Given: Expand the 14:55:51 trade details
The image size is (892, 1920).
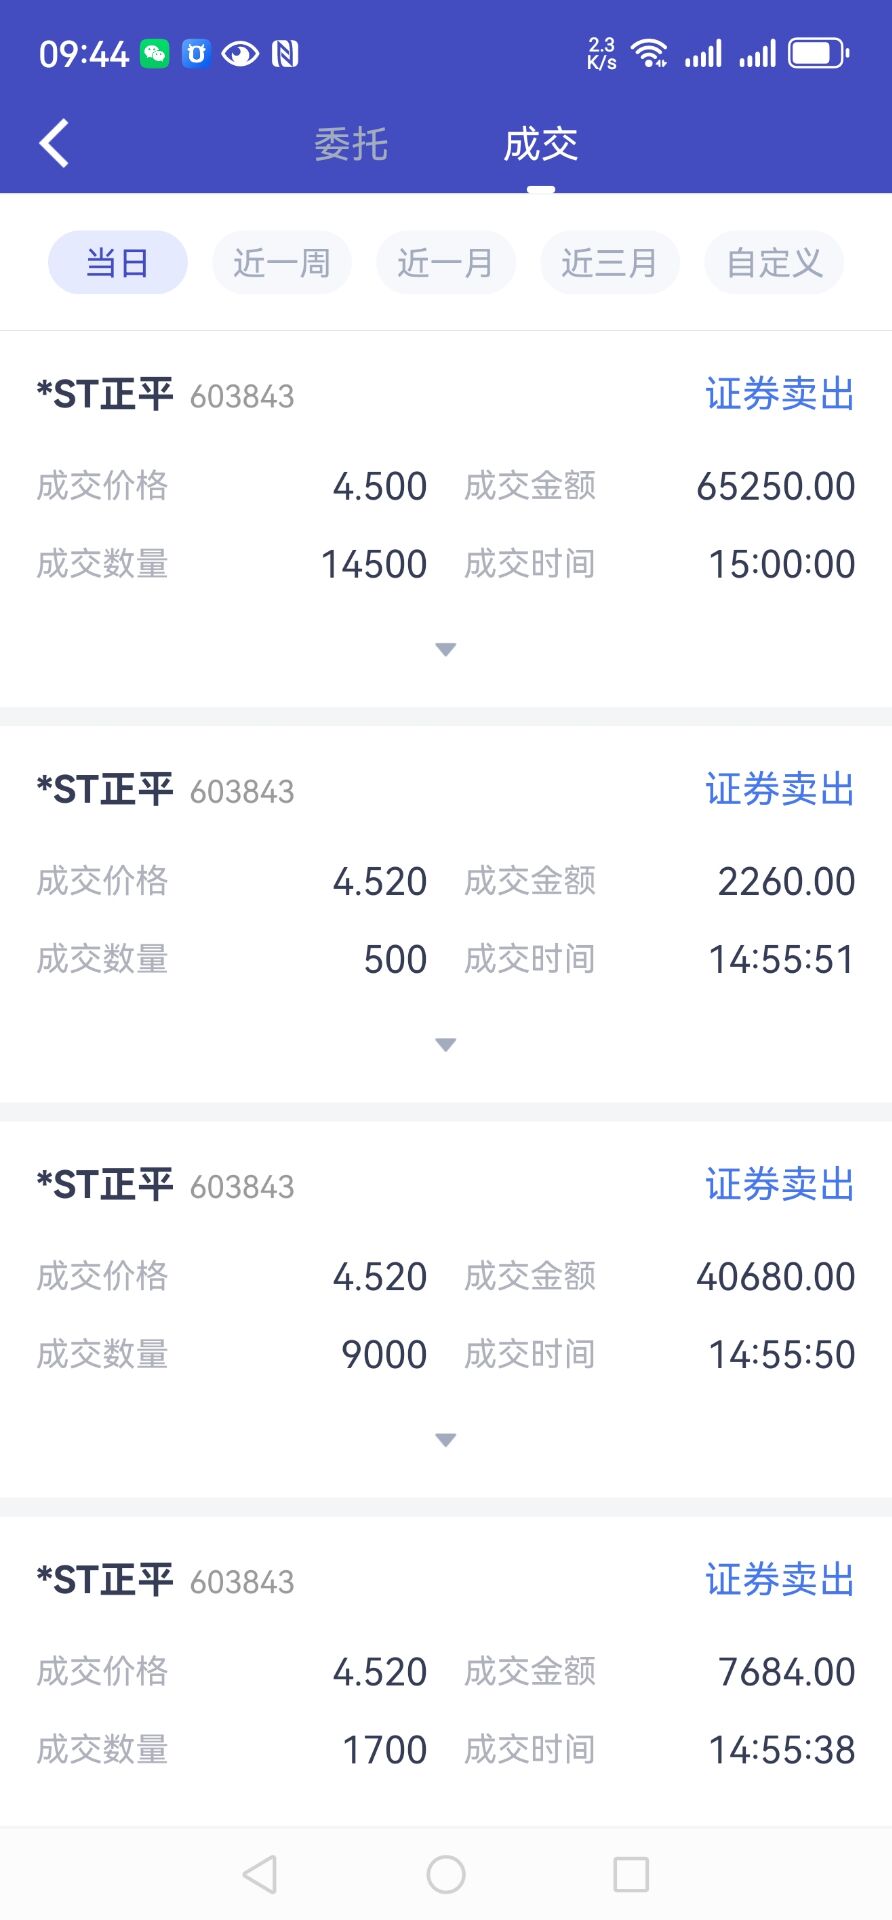Looking at the screenshot, I should tap(446, 1045).
